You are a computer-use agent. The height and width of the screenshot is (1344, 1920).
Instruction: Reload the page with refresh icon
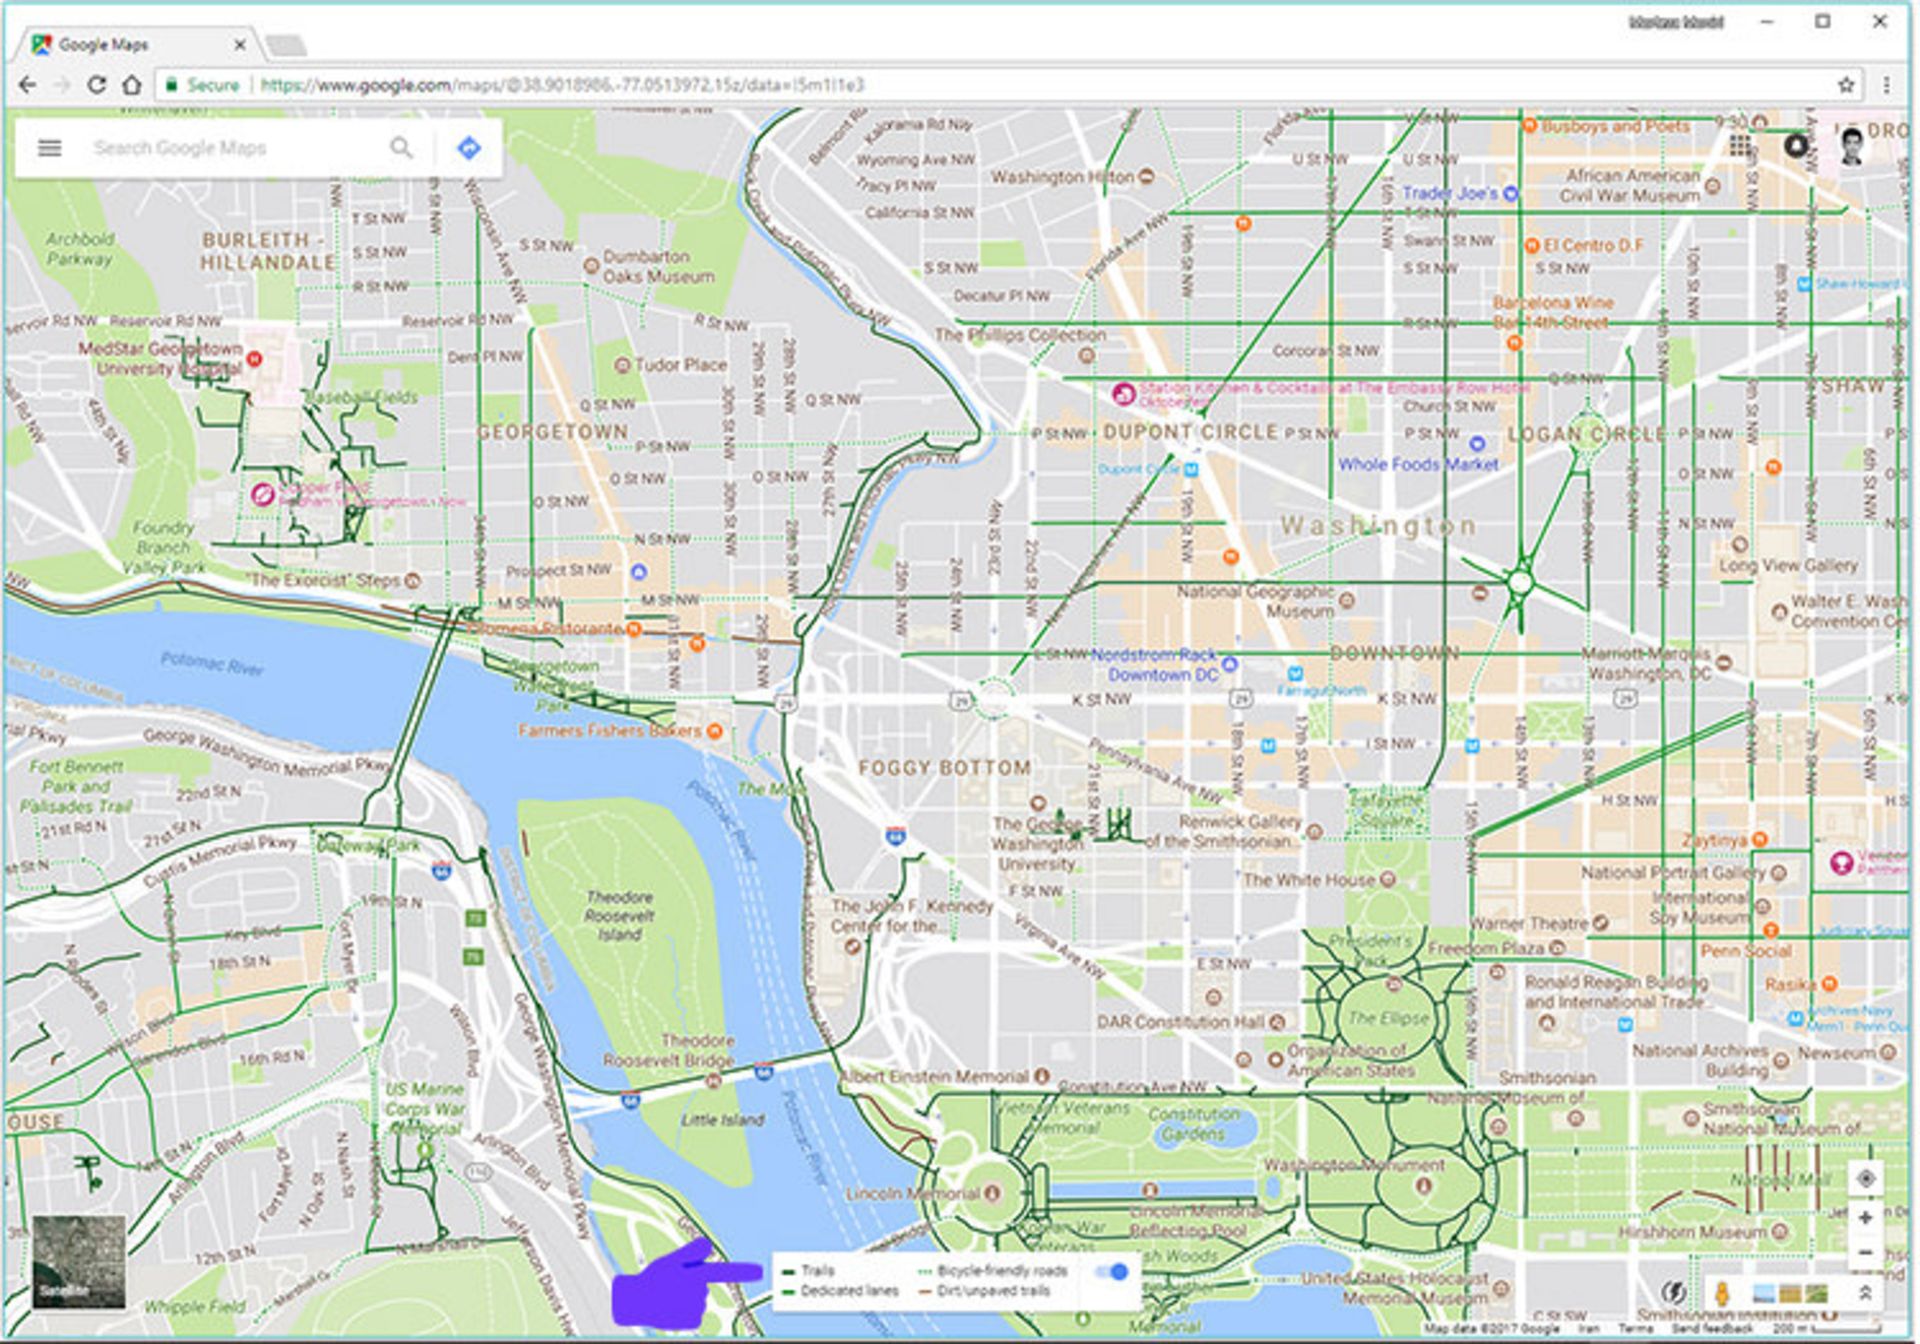(x=96, y=85)
